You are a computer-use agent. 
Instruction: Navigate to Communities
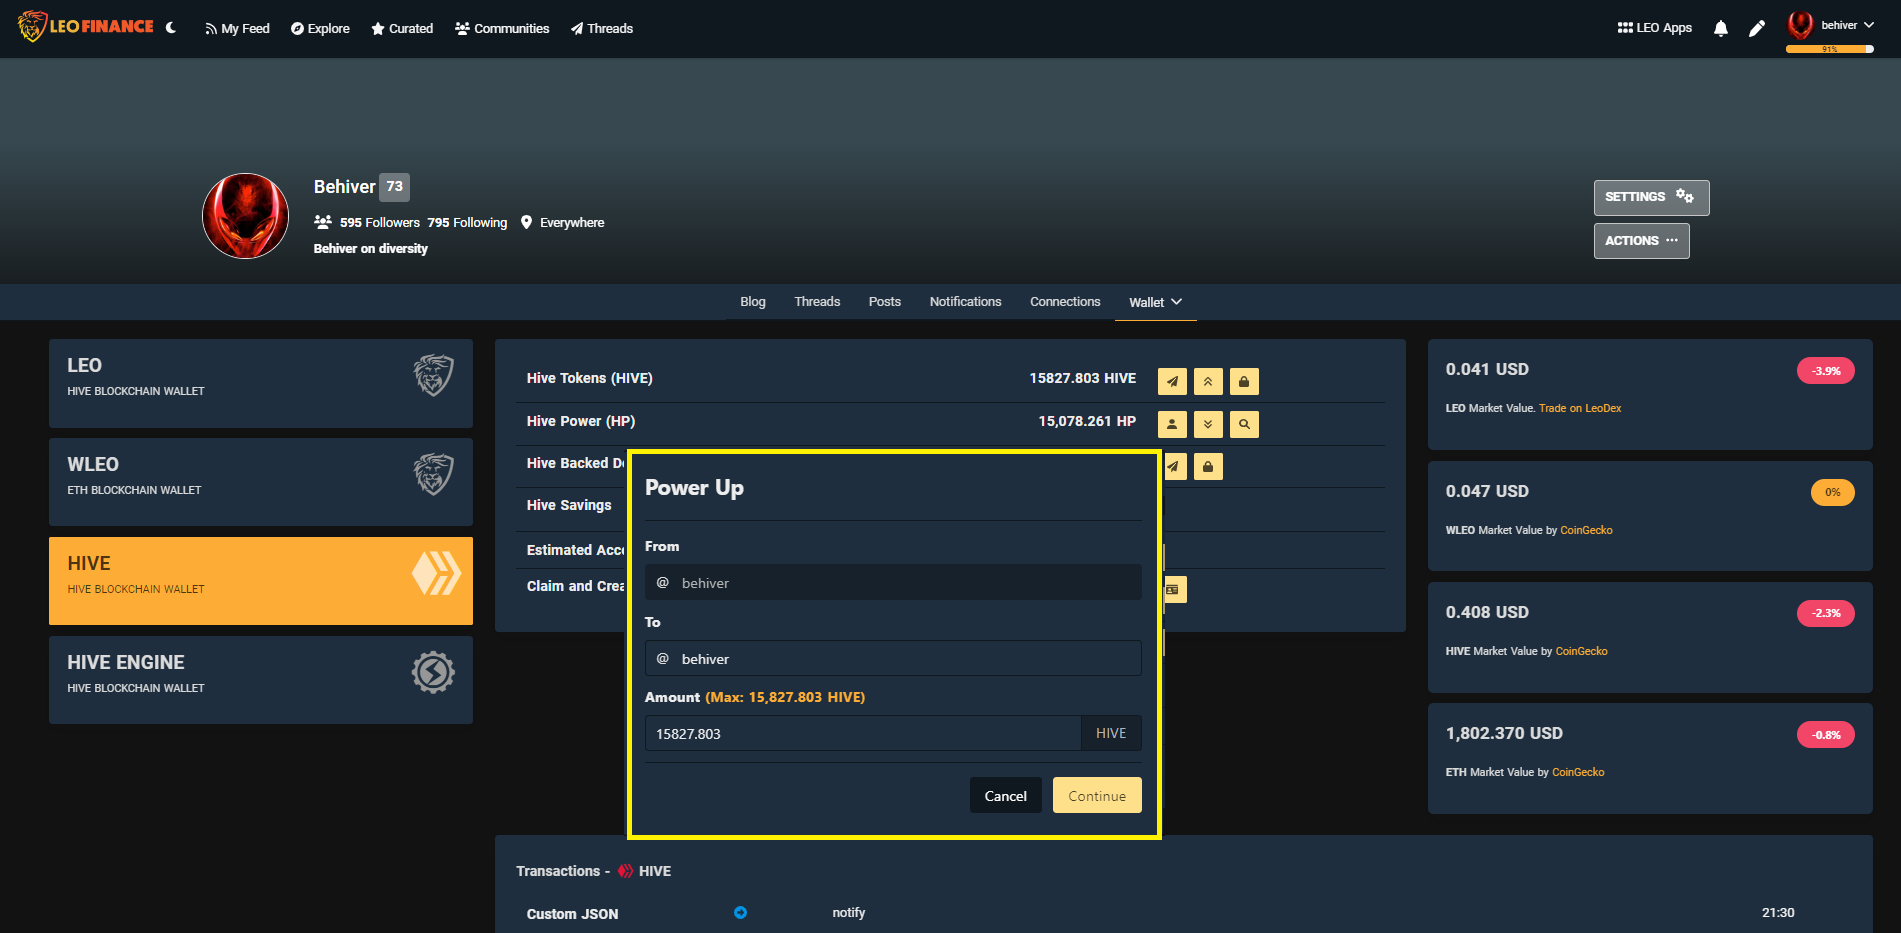(x=502, y=28)
